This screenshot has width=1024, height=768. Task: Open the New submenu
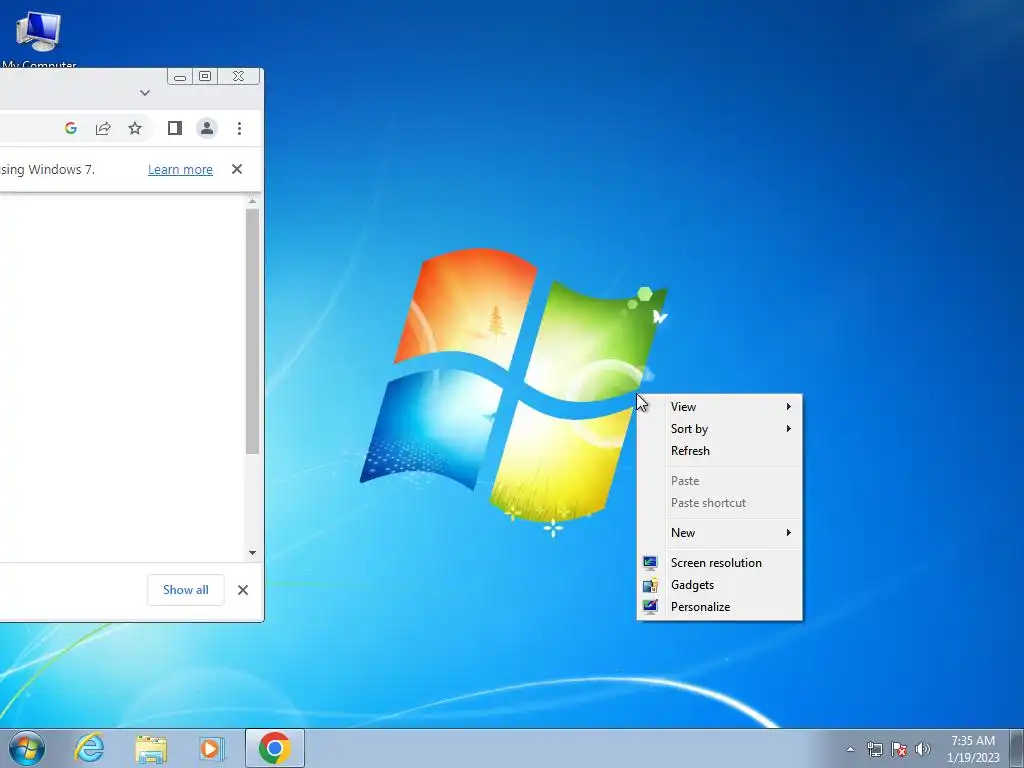[x=720, y=532]
